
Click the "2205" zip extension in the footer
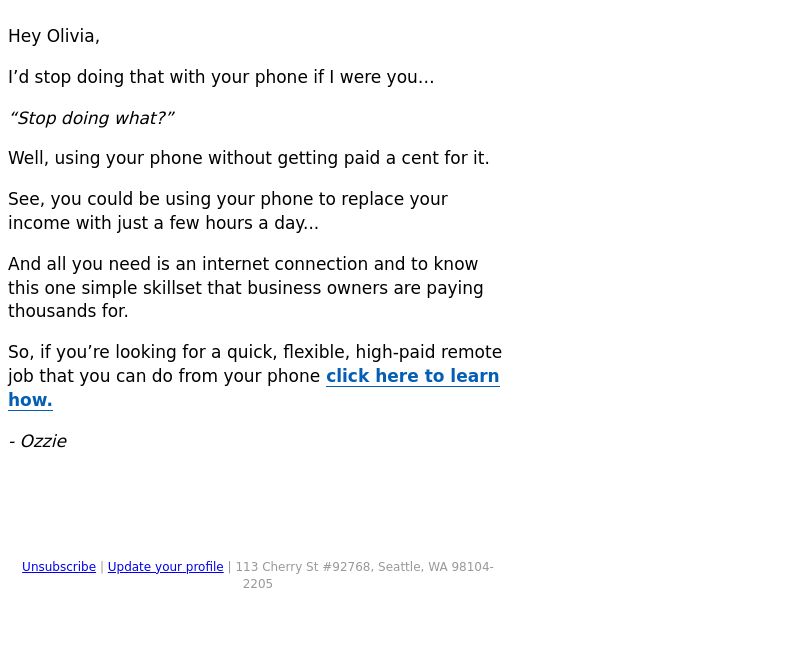pos(258,584)
